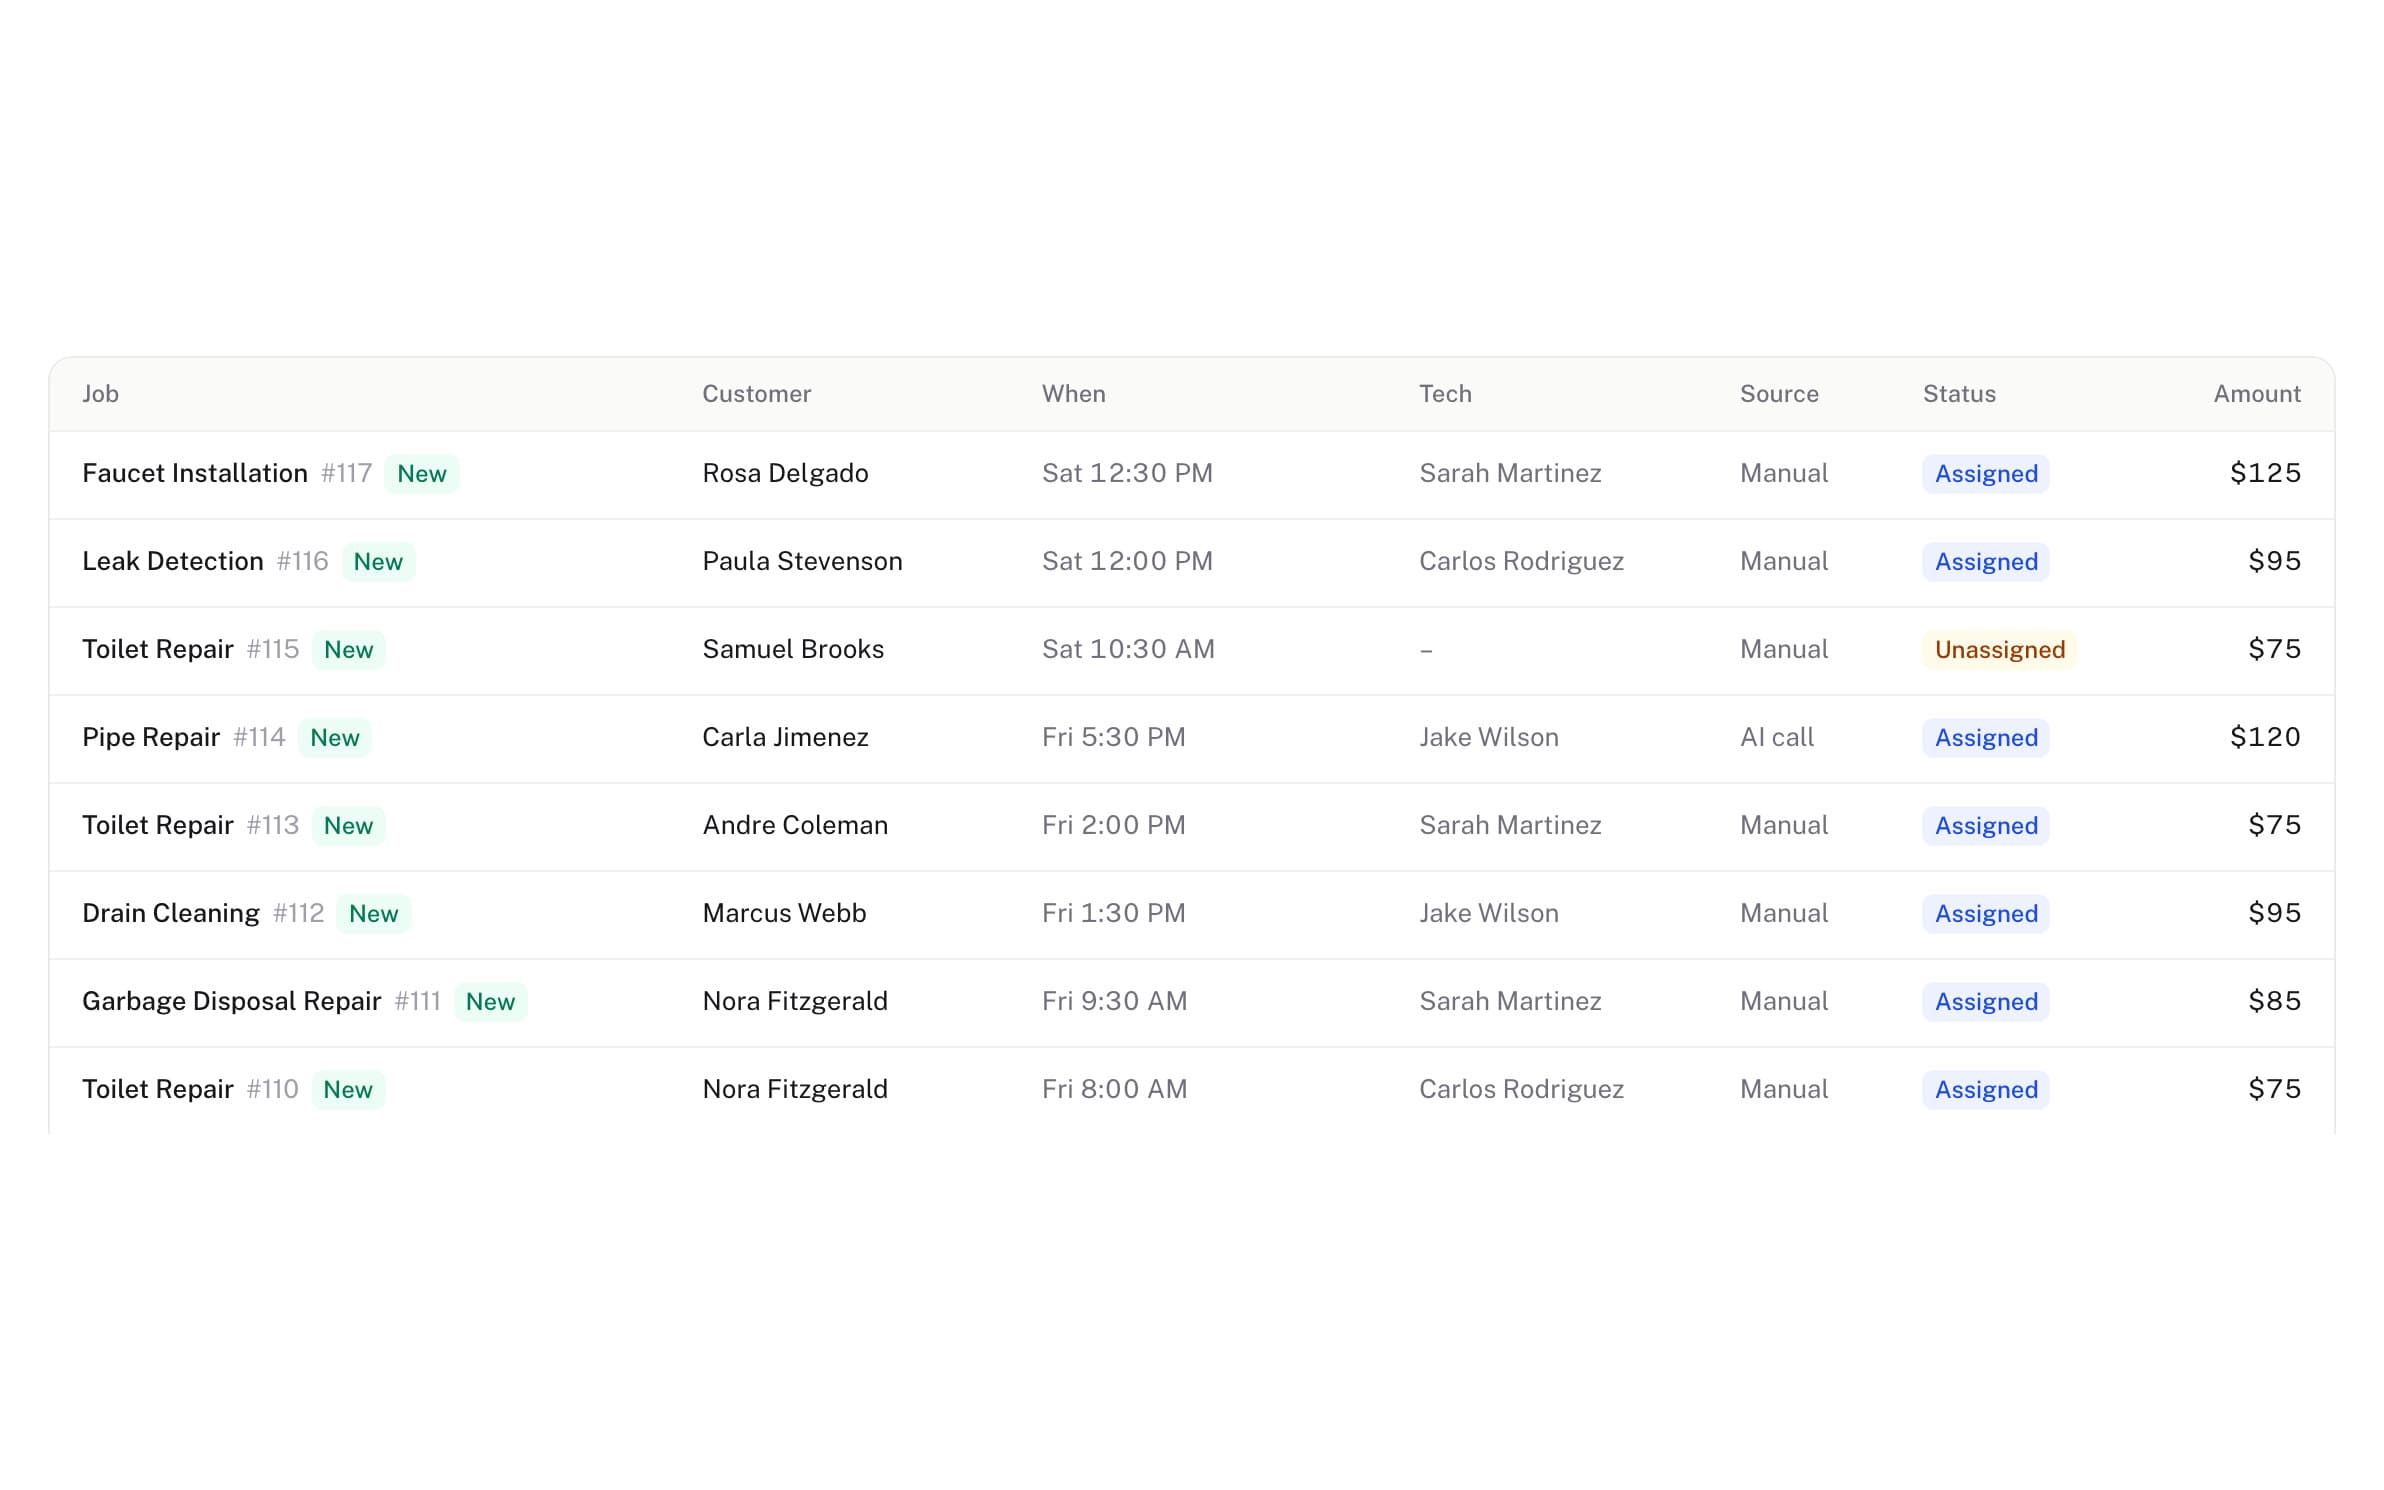Click the AI call source cell
2384x1490 pixels.
(x=1776, y=738)
